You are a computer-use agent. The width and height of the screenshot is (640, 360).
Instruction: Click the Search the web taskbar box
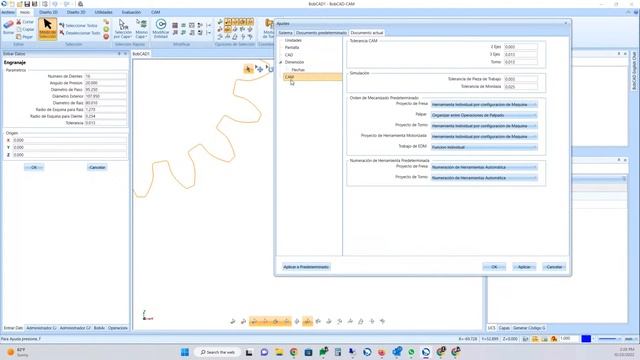[x=218, y=352]
